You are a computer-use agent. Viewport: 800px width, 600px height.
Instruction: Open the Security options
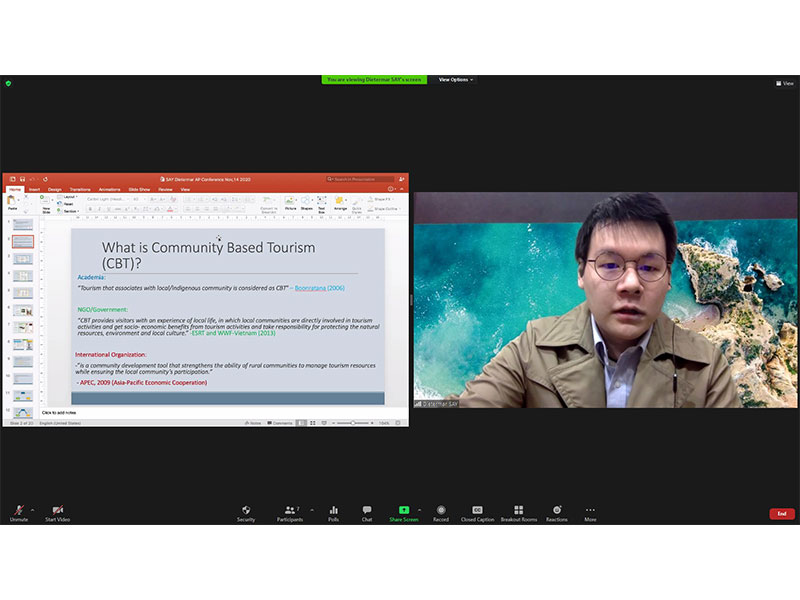click(246, 511)
